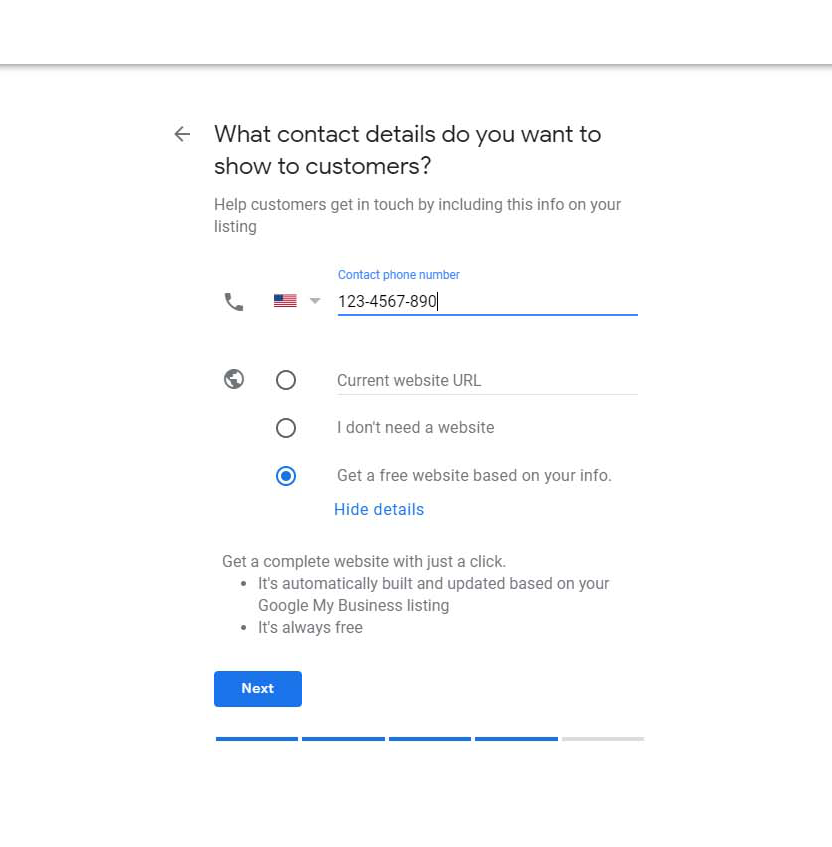Click the first blue progress segment
Screen dimensions: 832x847
point(257,739)
